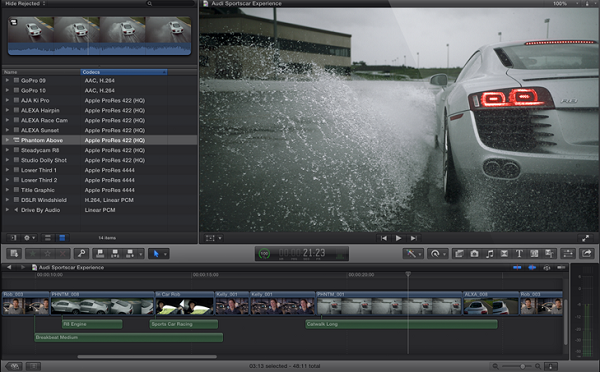Image resolution: width=600 pixels, height=372 pixels.
Task: Click the timeline playhead marker
Action: [x=408, y=274]
